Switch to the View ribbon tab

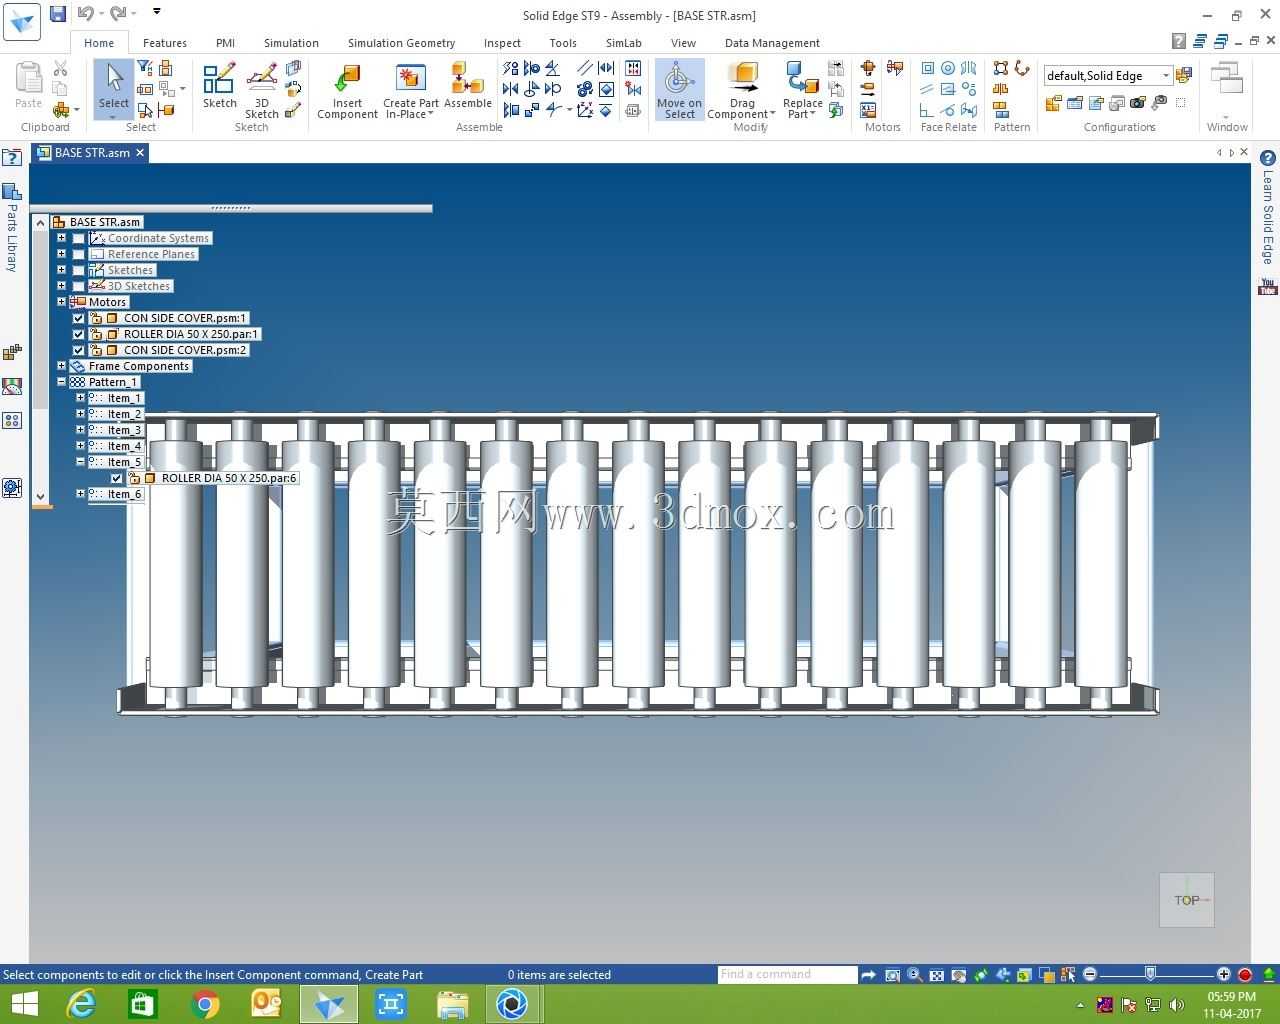(683, 43)
